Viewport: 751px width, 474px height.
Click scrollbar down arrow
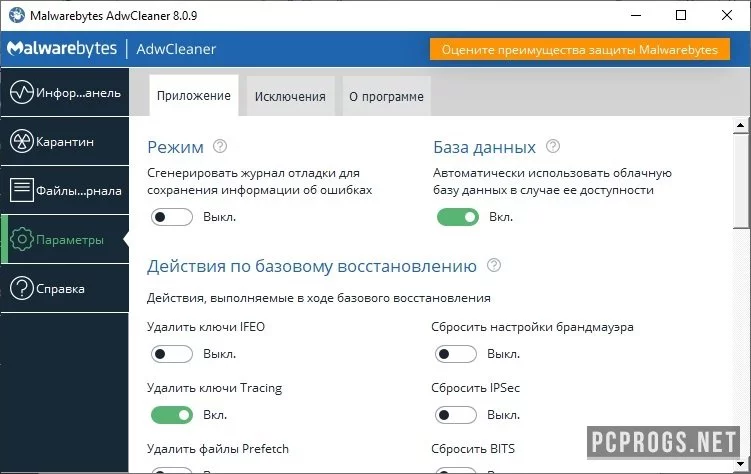tap(740, 463)
